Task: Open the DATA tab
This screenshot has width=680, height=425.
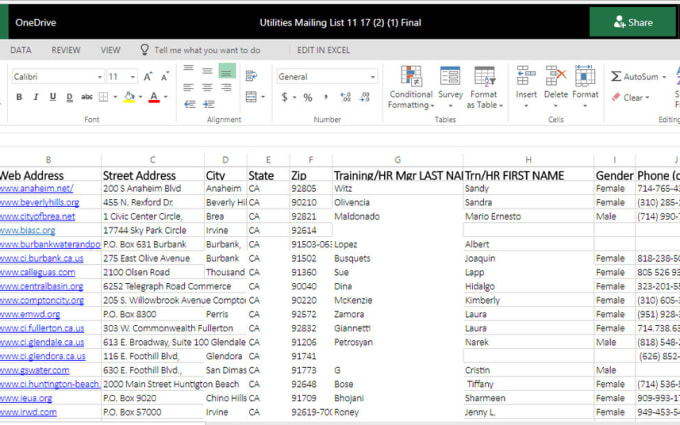Action: coord(21,50)
